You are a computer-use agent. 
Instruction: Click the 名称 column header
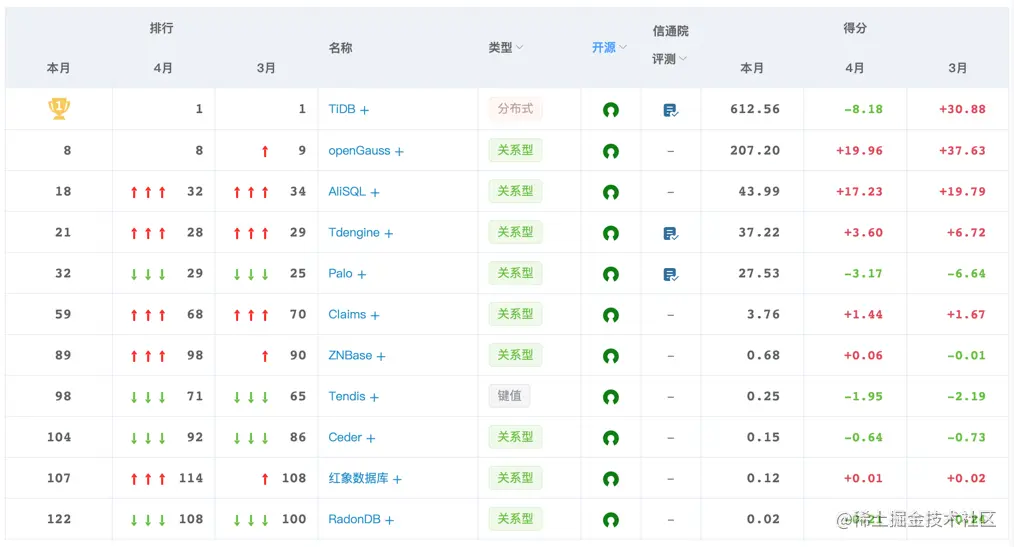point(340,48)
